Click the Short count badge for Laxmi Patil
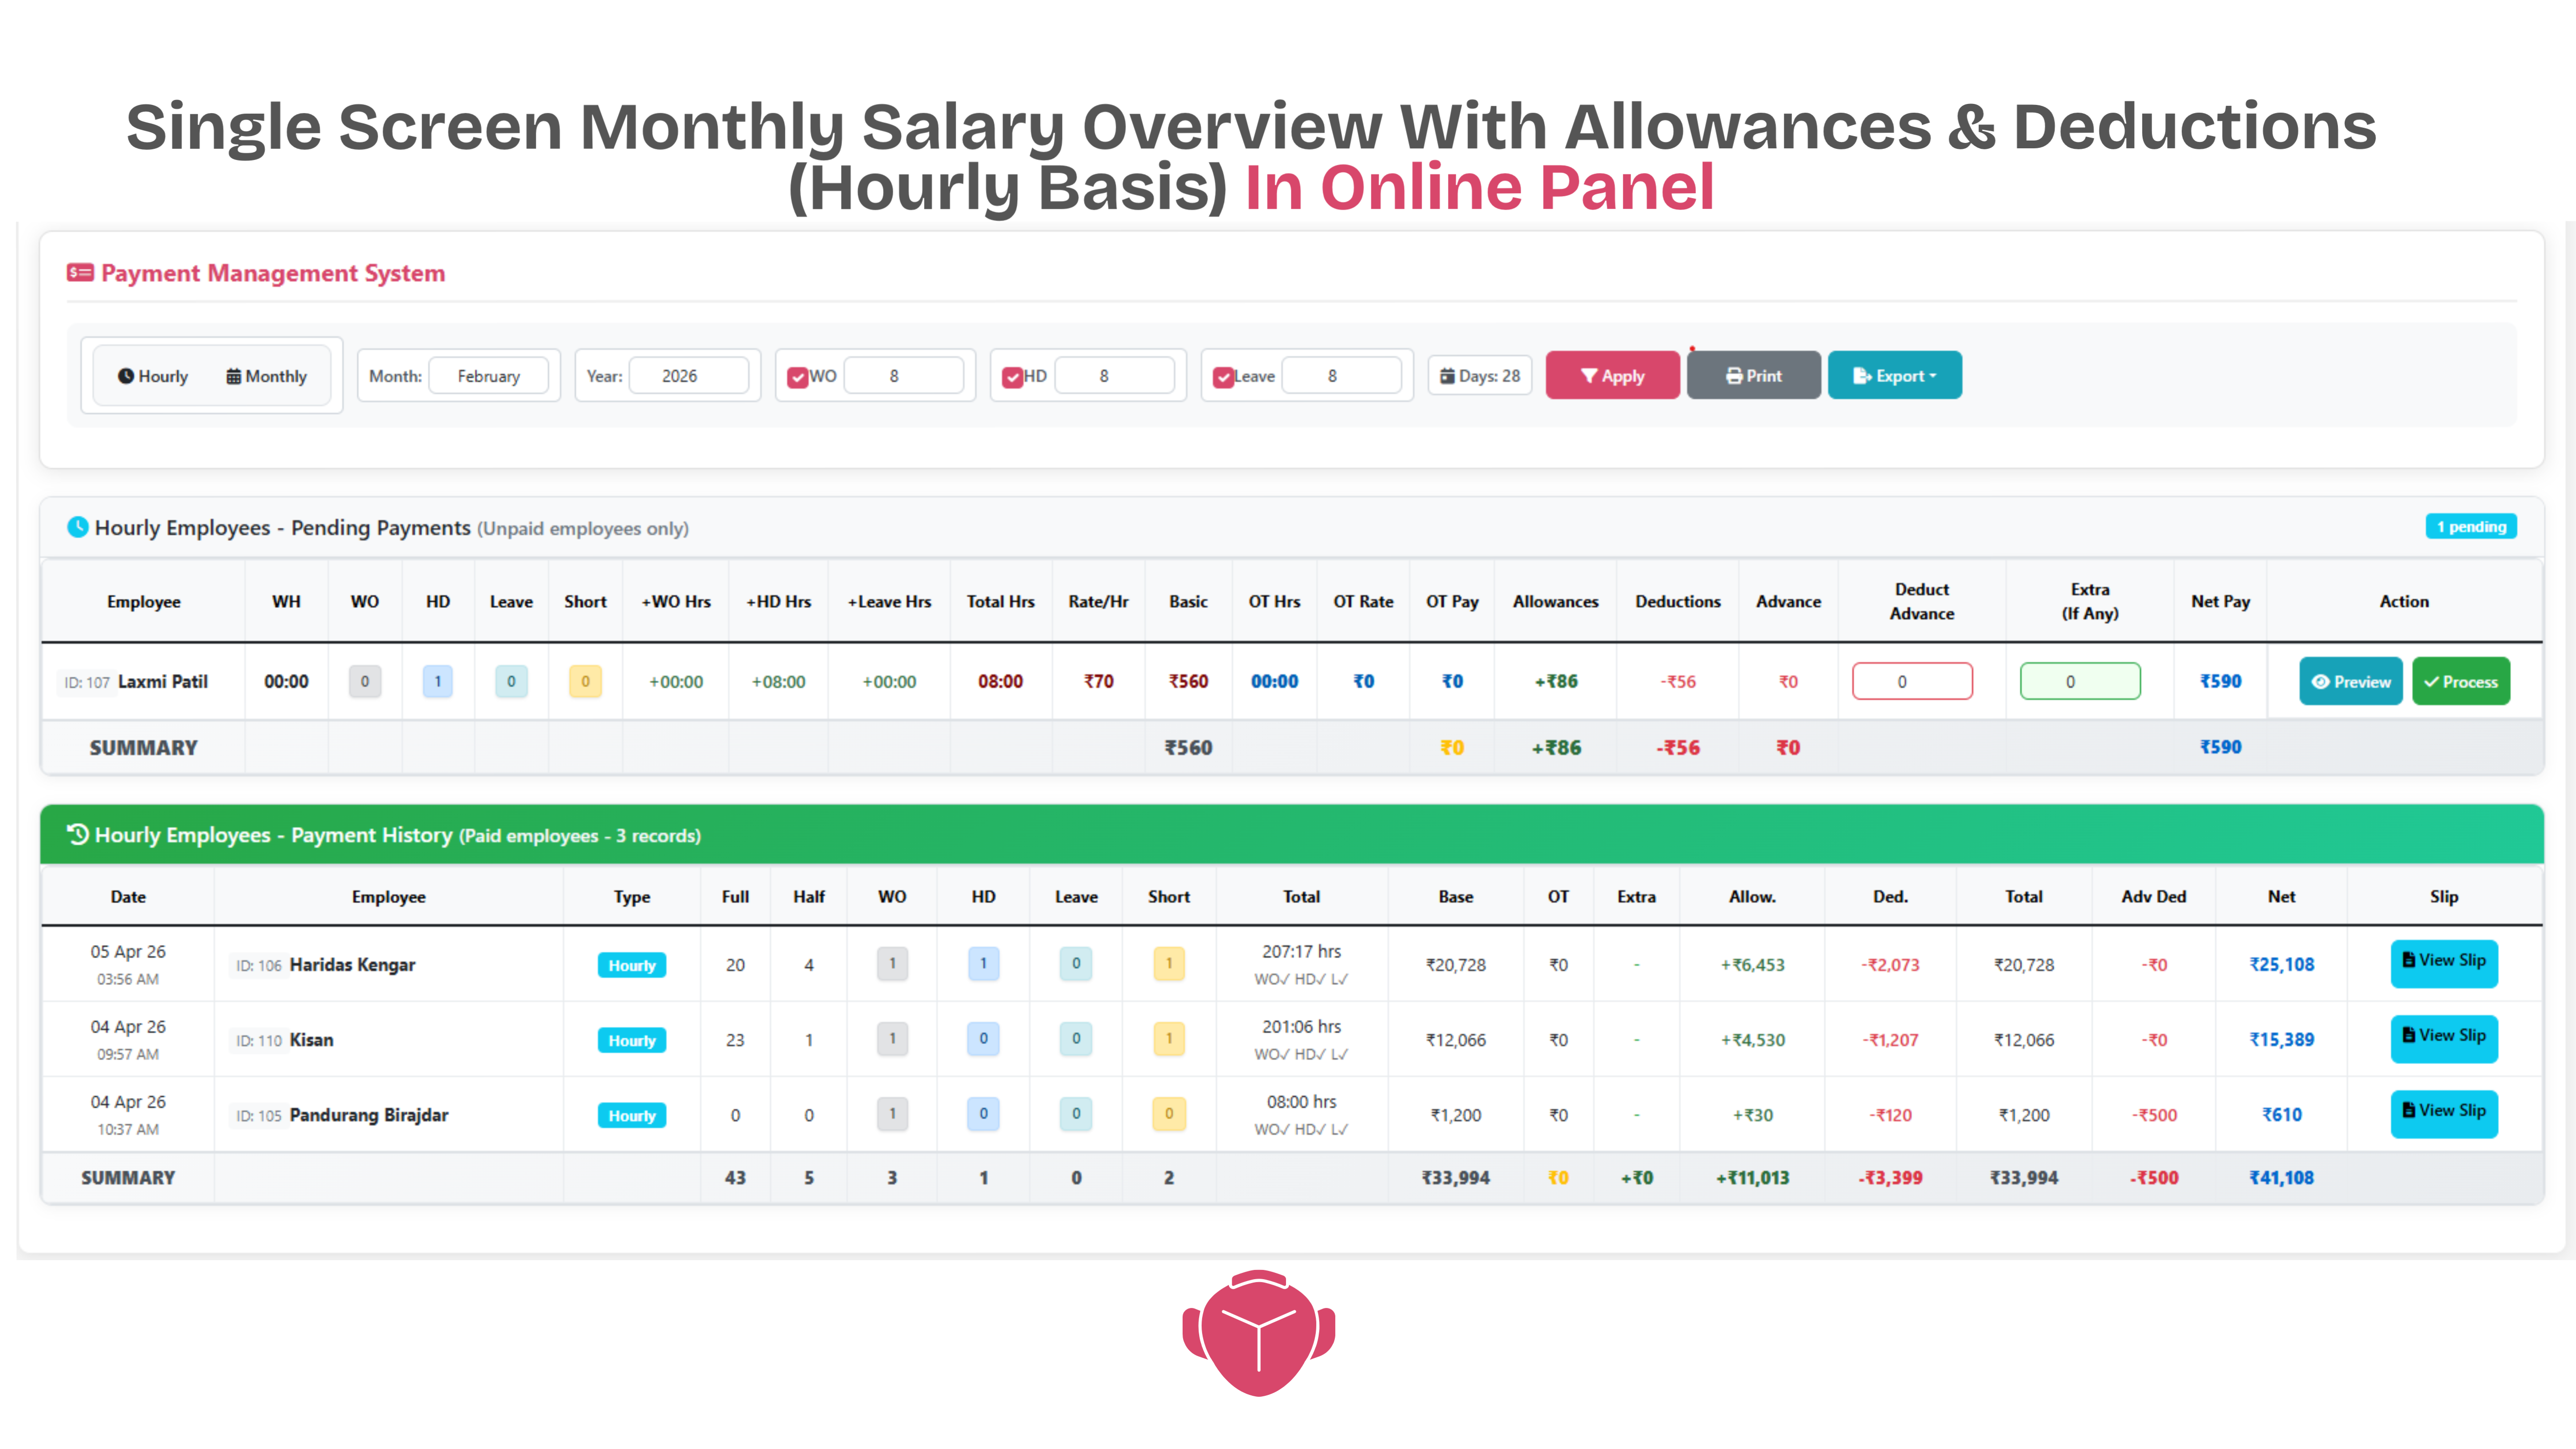Viewport: 2576px width, 1449px height. pyautogui.click(x=585, y=681)
